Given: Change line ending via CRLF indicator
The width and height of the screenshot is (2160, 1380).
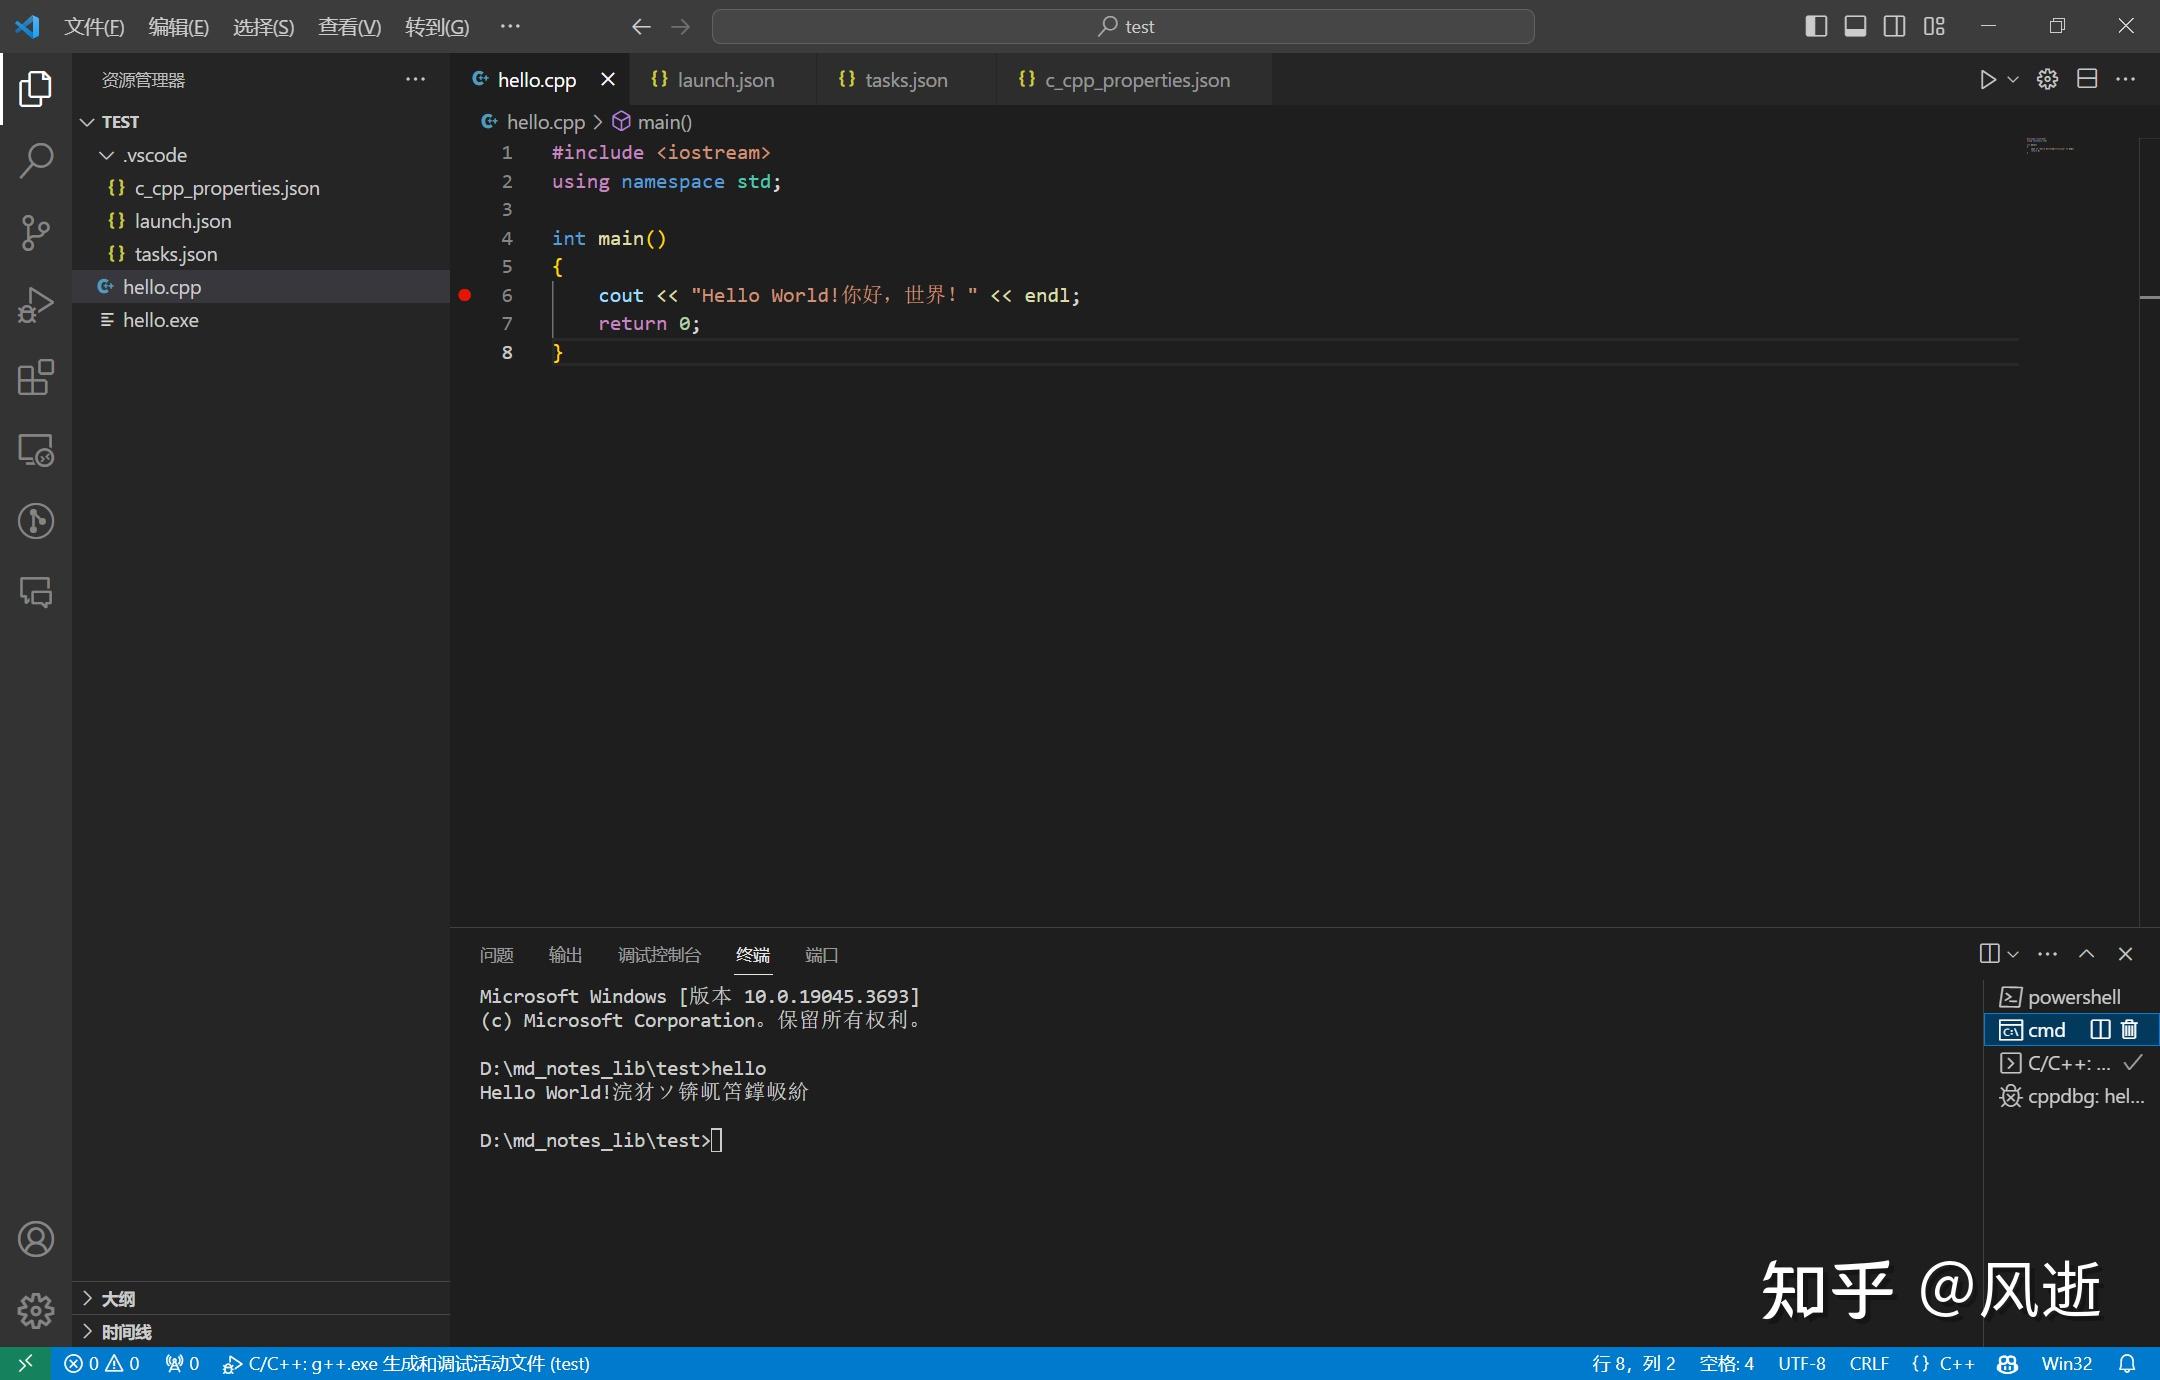Looking at the screenshot, I should pyautogui.click(x=1868, y=1363).
